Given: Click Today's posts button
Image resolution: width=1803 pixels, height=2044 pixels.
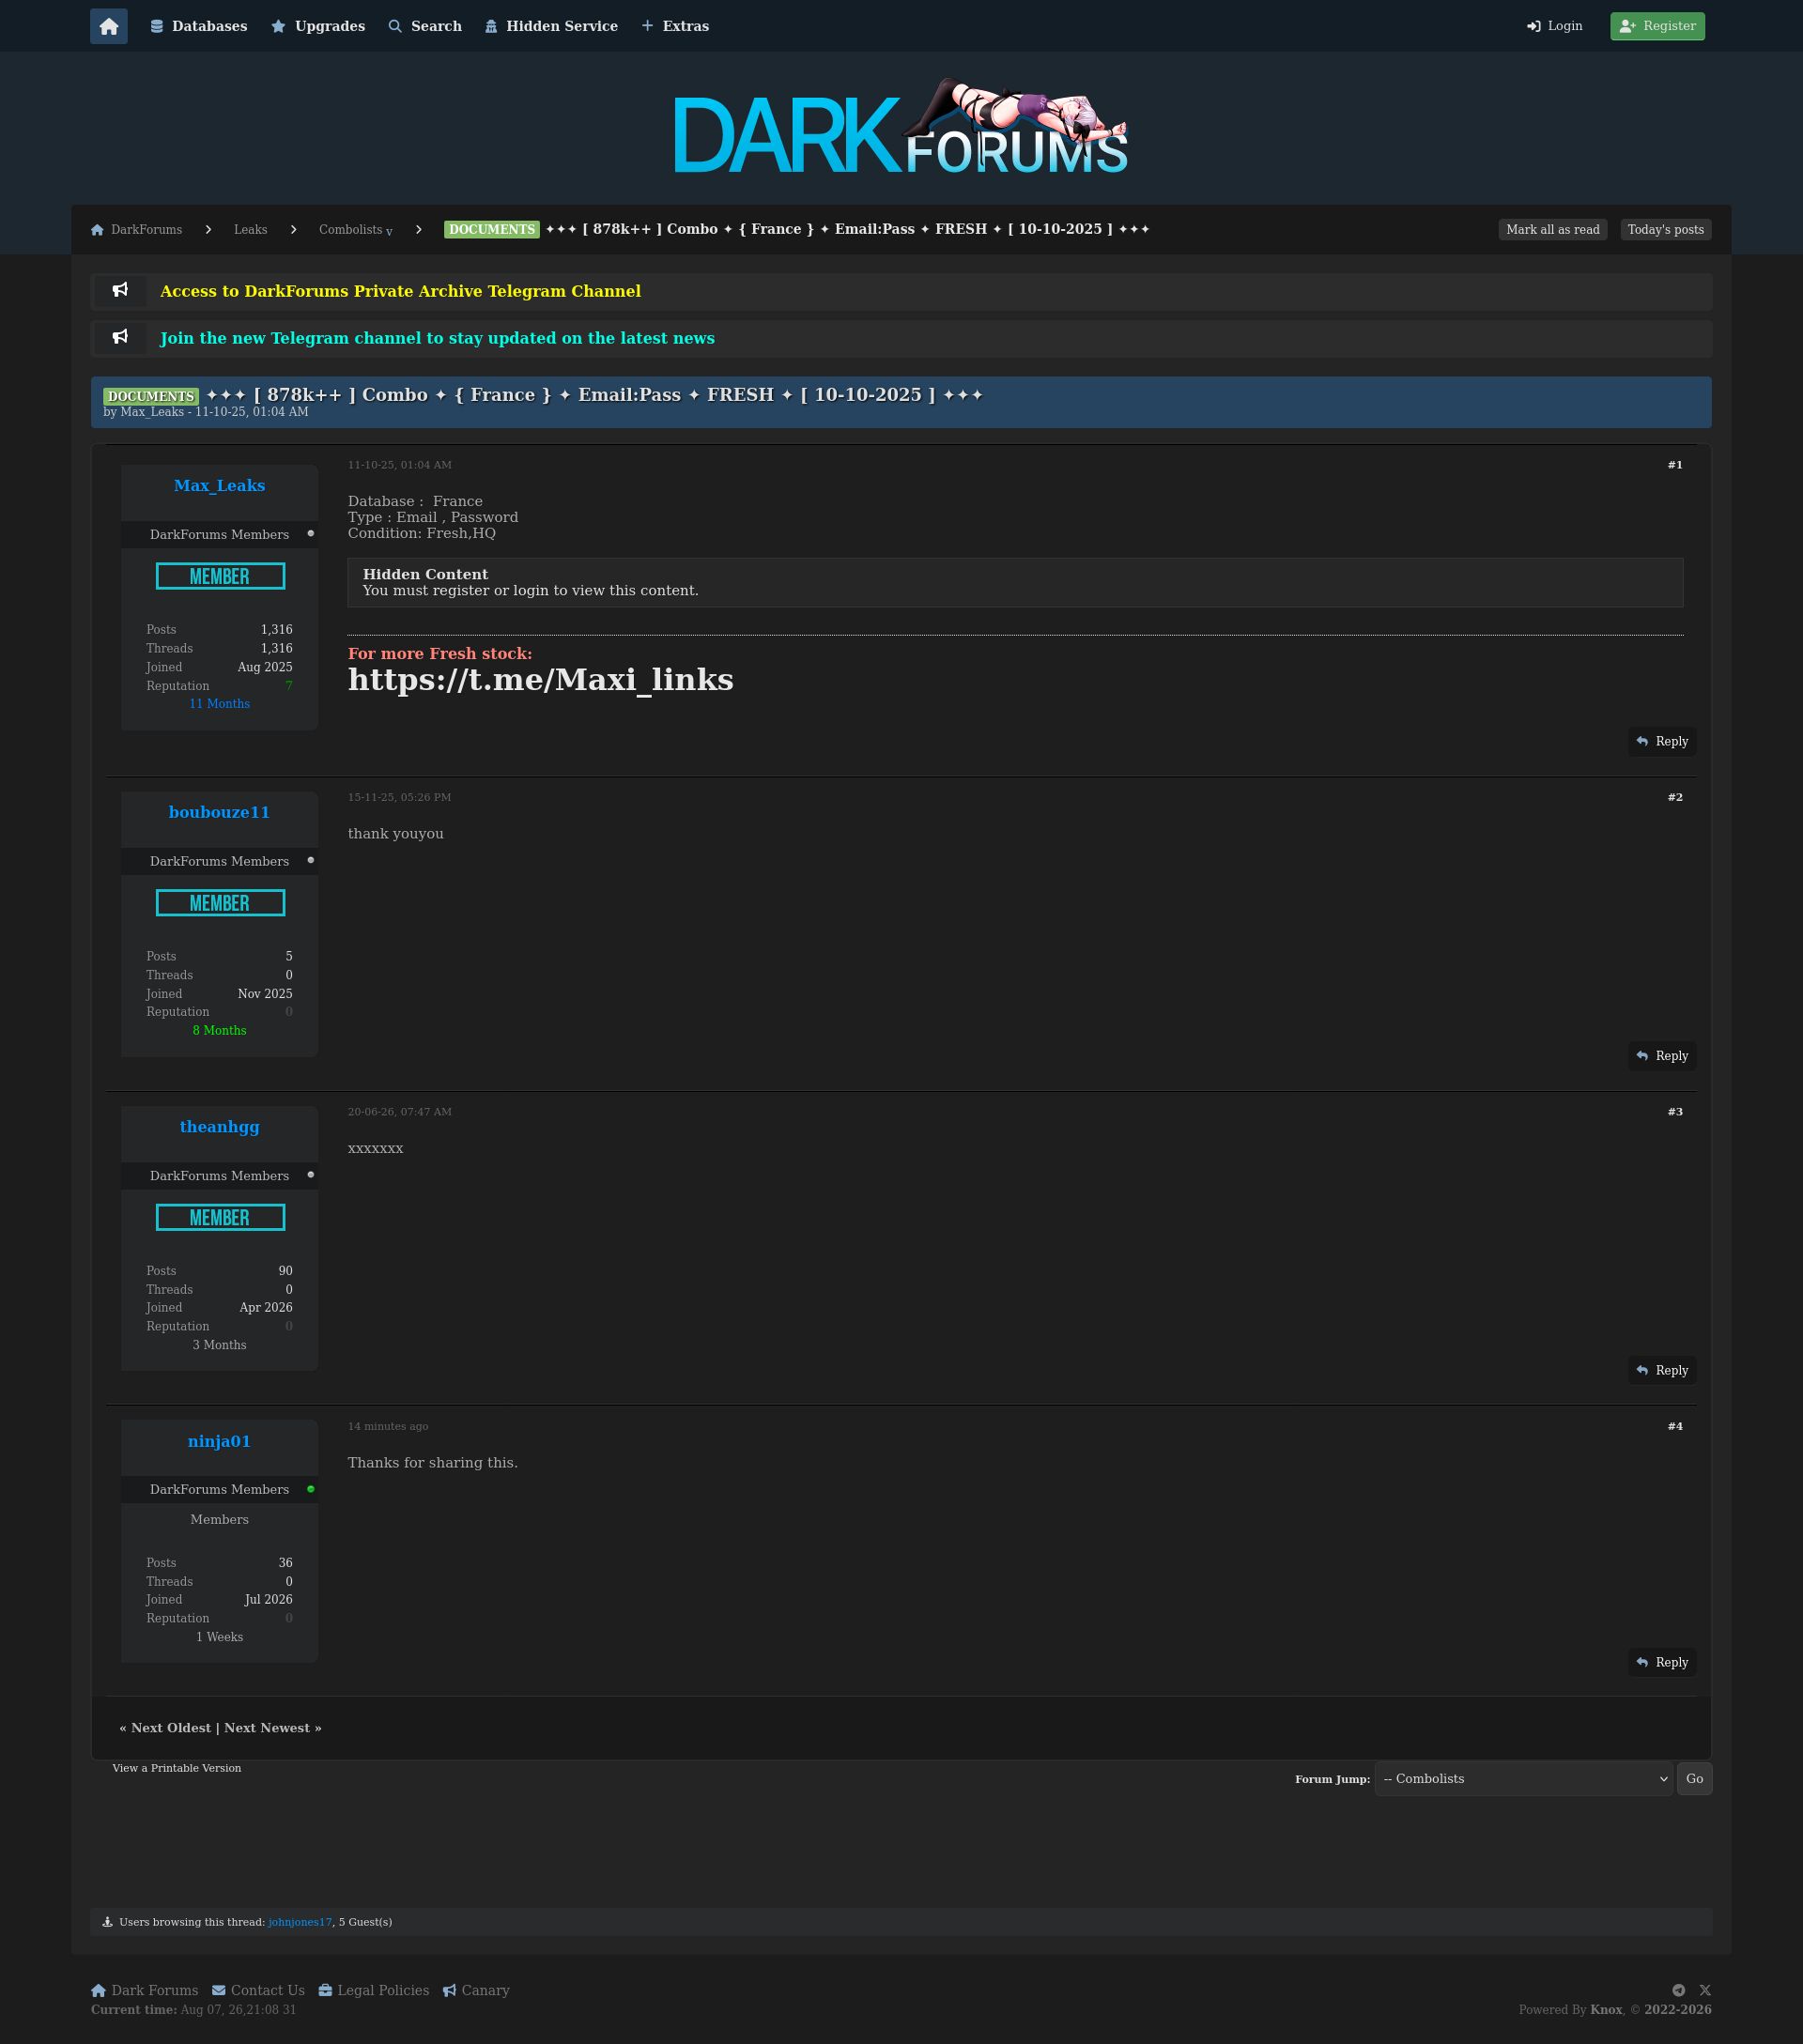Looking at the screenshot, I should click(1666, 230).
